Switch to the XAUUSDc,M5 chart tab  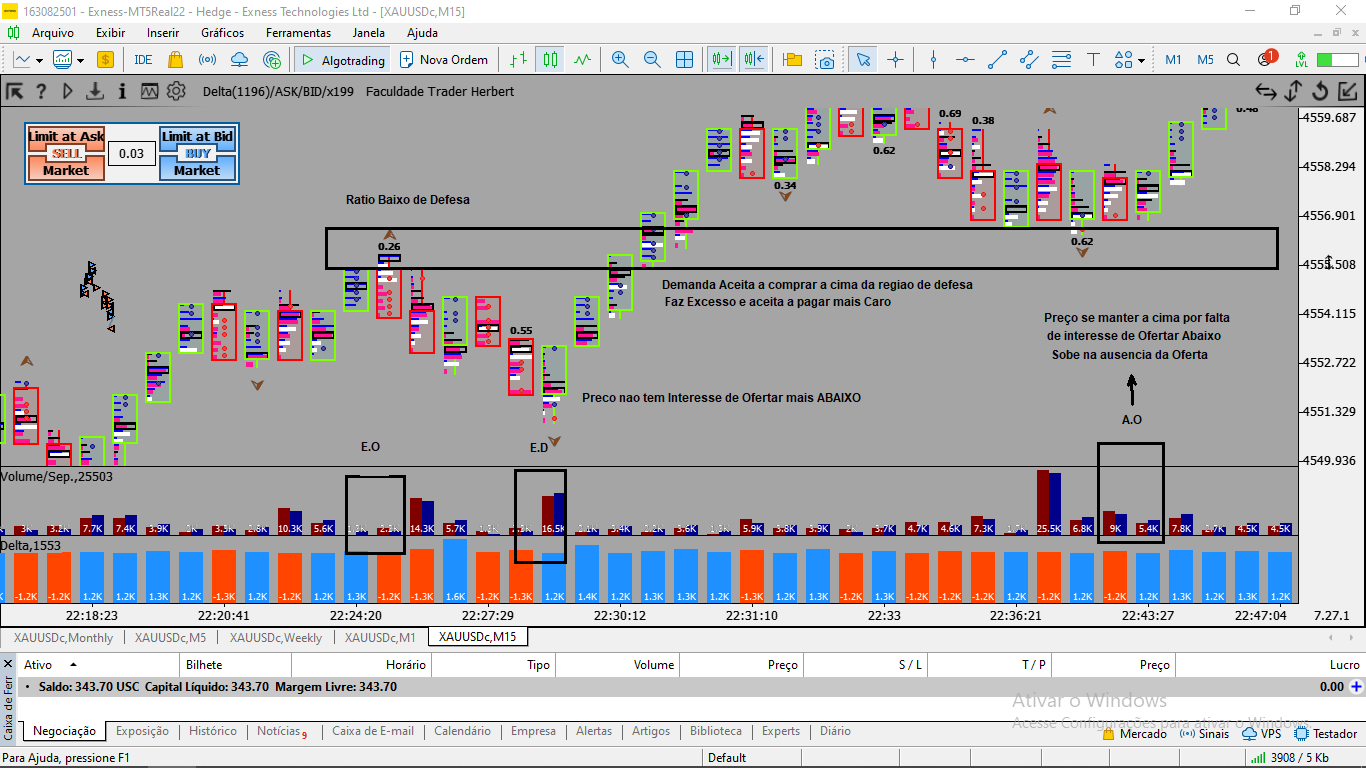171,637
